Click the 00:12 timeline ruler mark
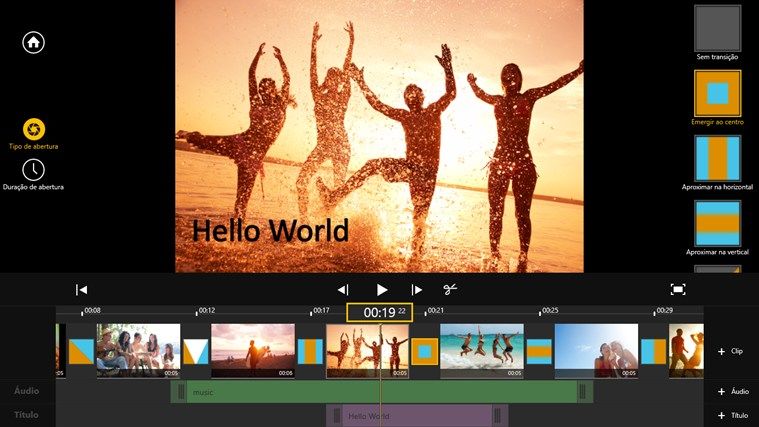The width and height of the screenshot is (759, 427). tap(206, 310)
